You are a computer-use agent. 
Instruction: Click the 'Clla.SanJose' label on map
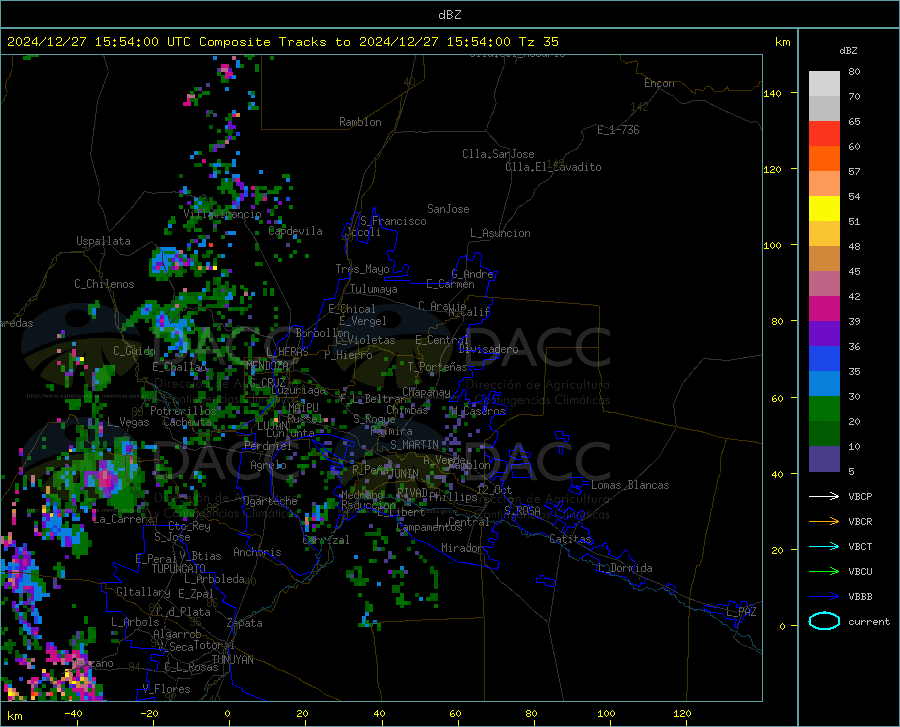coord(498,154)
